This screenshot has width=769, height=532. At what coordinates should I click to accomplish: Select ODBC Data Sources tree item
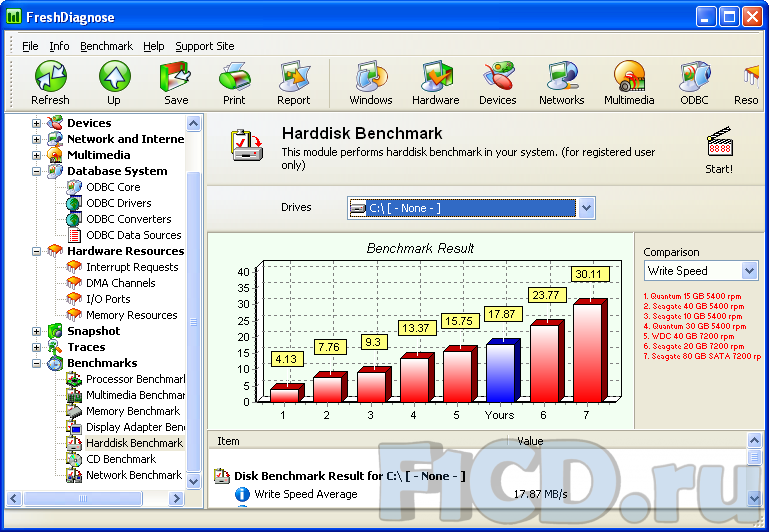click(133, 235)
